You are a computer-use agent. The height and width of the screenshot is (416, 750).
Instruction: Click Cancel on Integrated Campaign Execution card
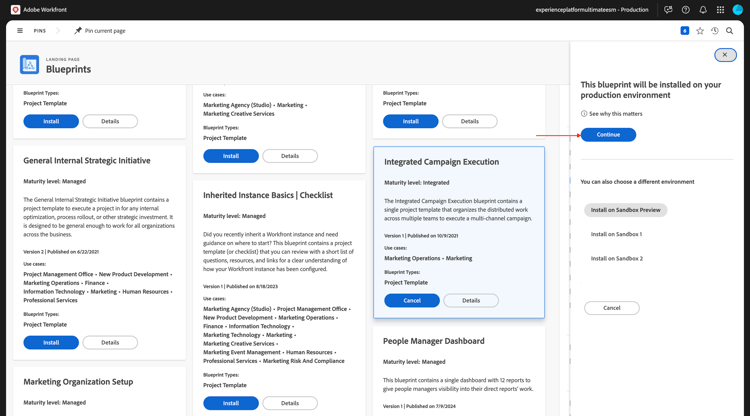tap(412, 301)
